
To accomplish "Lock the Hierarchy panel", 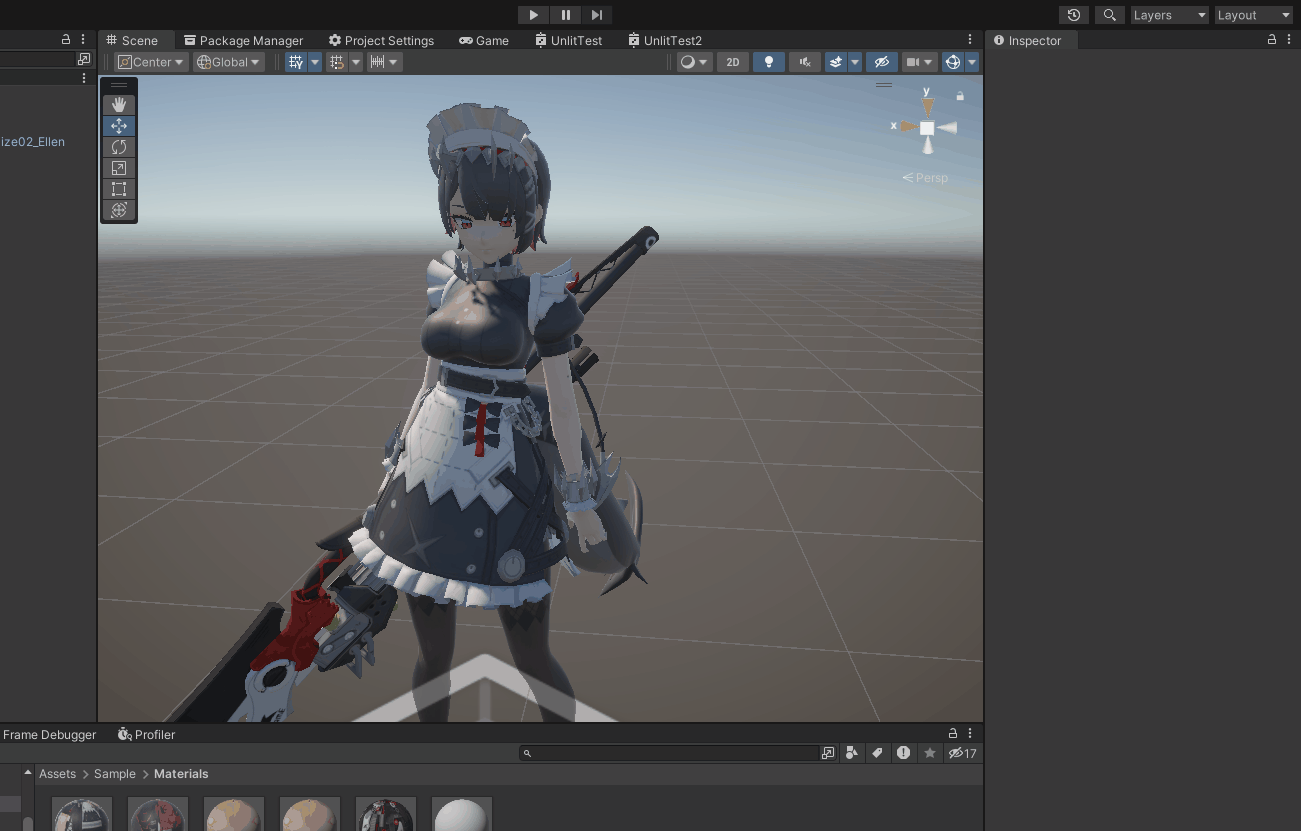I will (x=66, y=40).
